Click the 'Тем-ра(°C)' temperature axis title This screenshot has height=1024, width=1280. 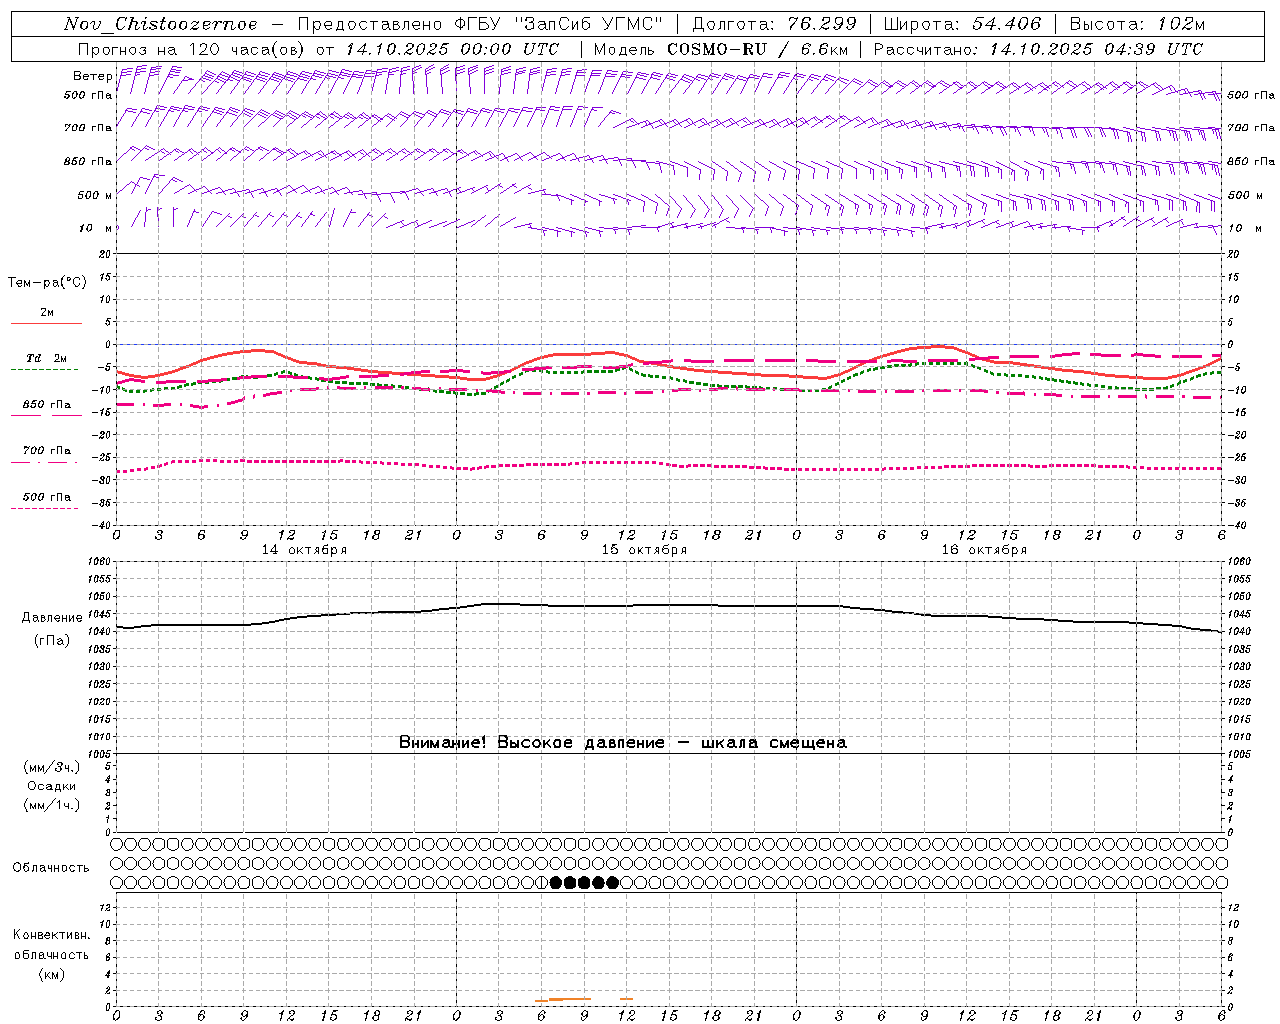coord(47,283)
